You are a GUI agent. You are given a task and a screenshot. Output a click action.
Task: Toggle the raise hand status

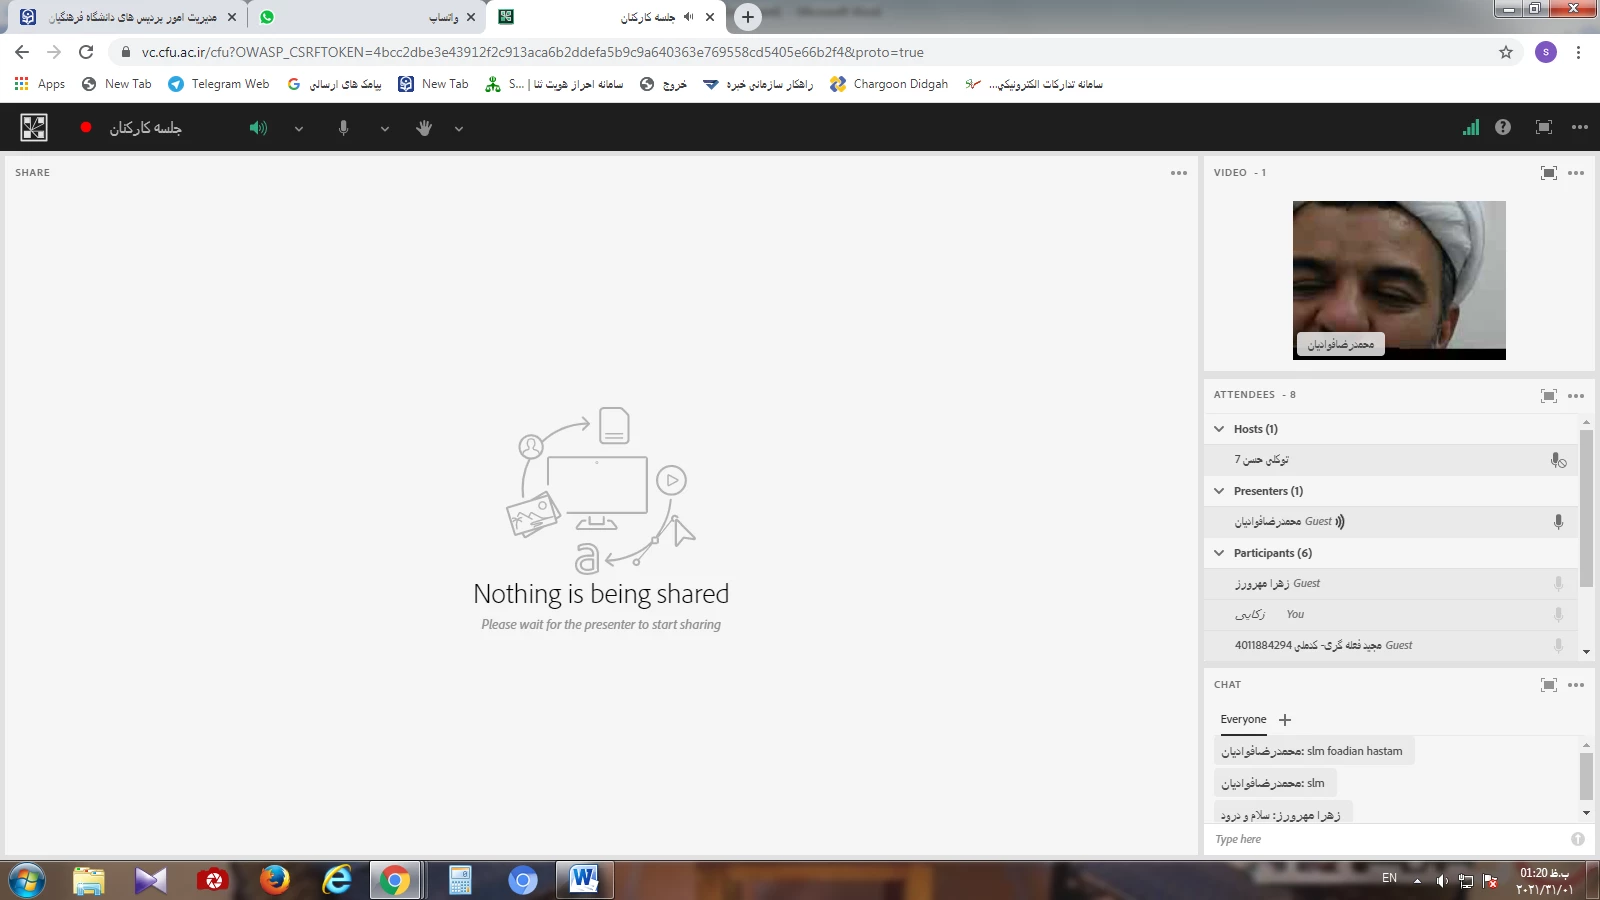(x=424, y=128)
